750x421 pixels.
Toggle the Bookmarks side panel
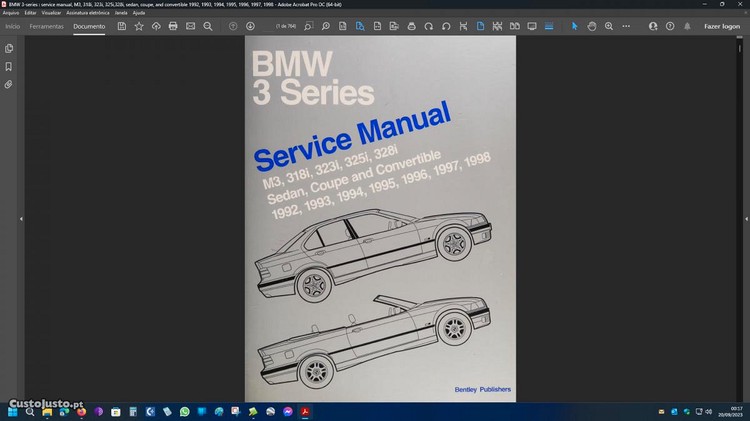9,66
